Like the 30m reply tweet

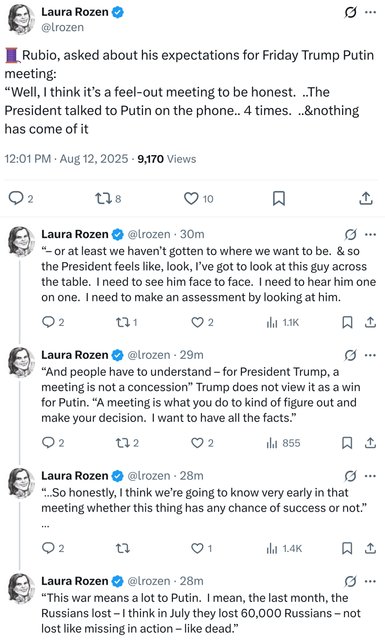(203, 322)
